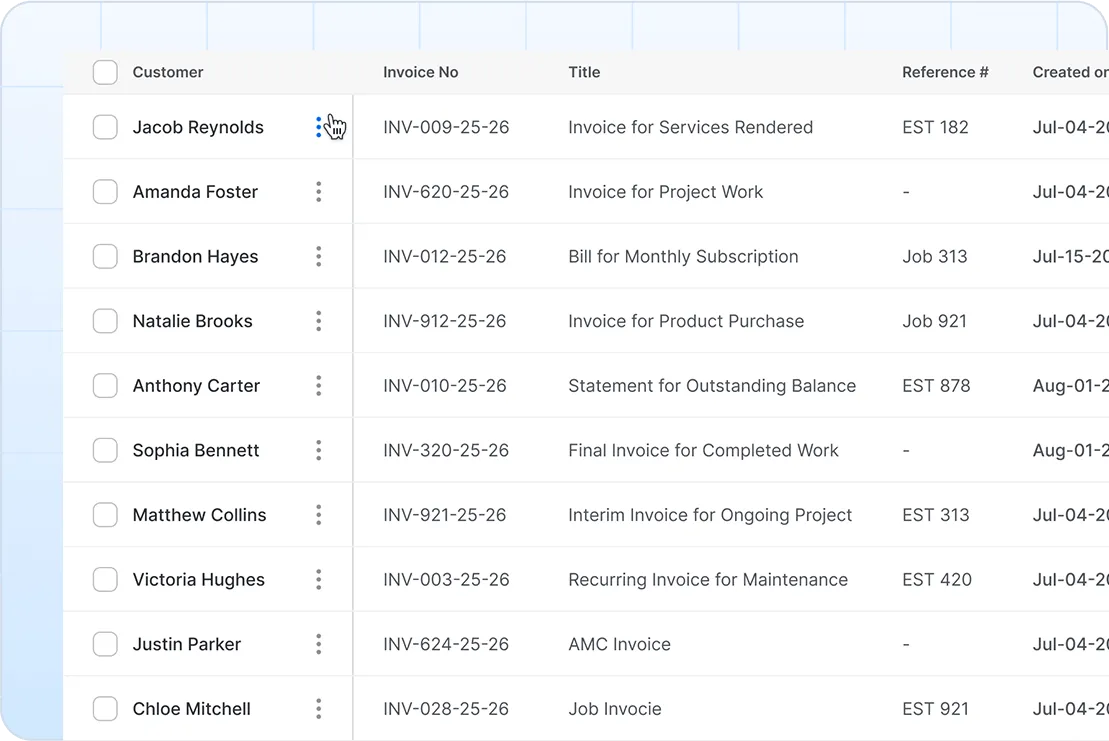
Task: Open three-dot menu for Chloe Mitchell
Action: [318, 708]
